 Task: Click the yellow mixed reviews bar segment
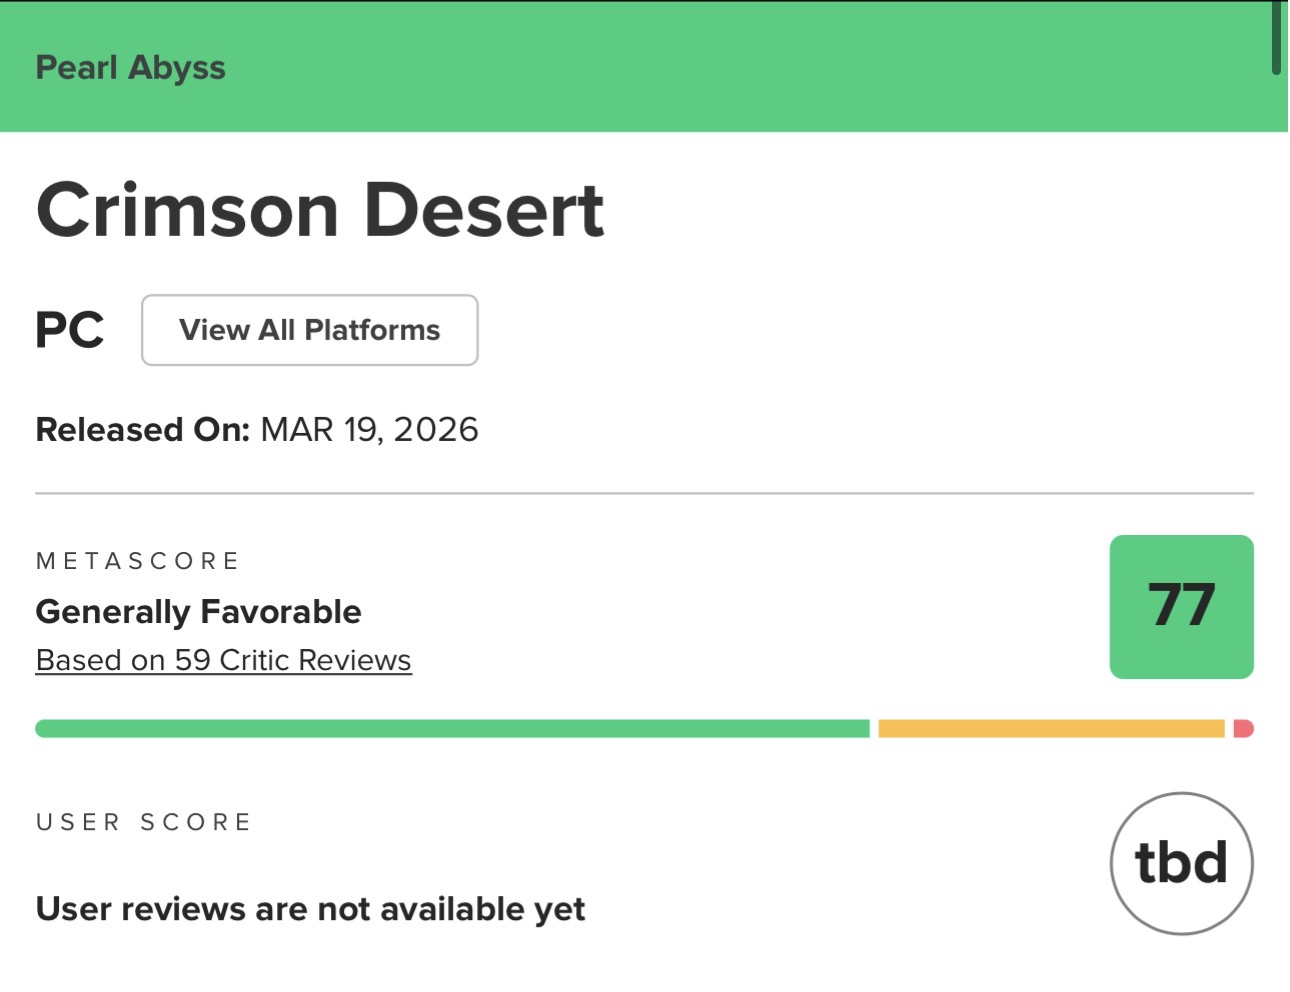(x=1051, y=729)
